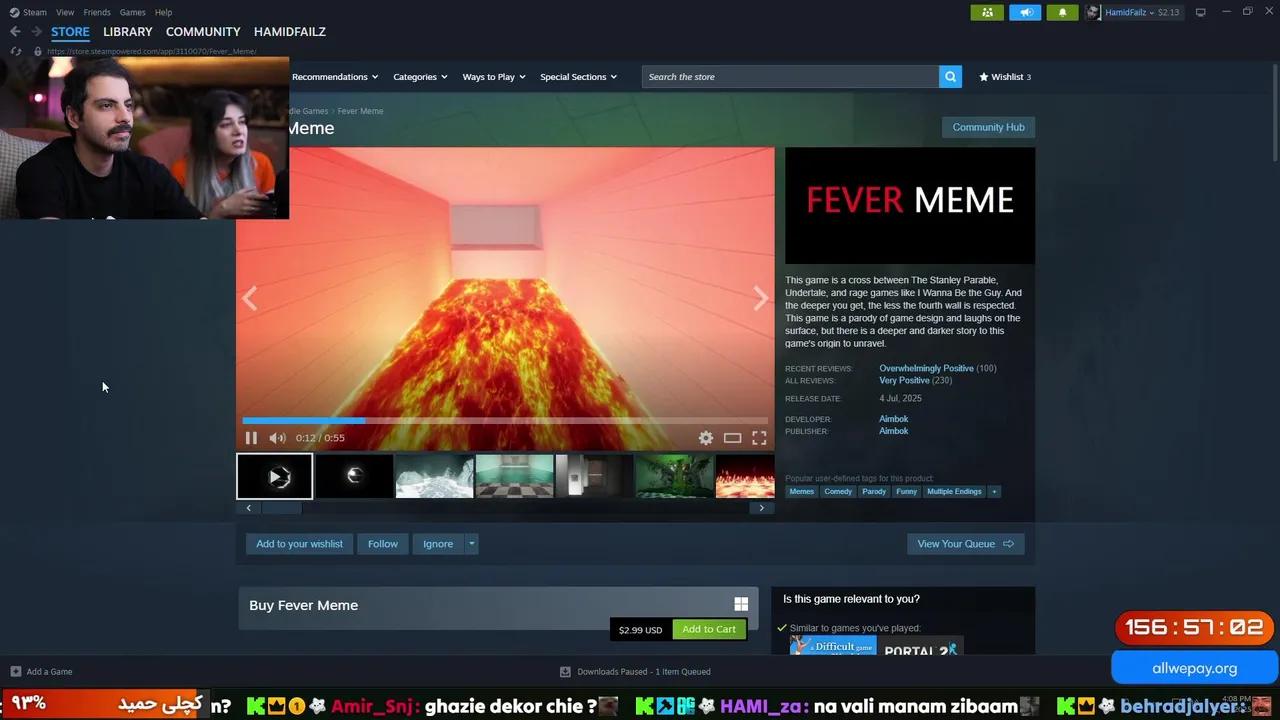Show the next media with right arrow
1280x720 pixels.
(x=761, y=298)
